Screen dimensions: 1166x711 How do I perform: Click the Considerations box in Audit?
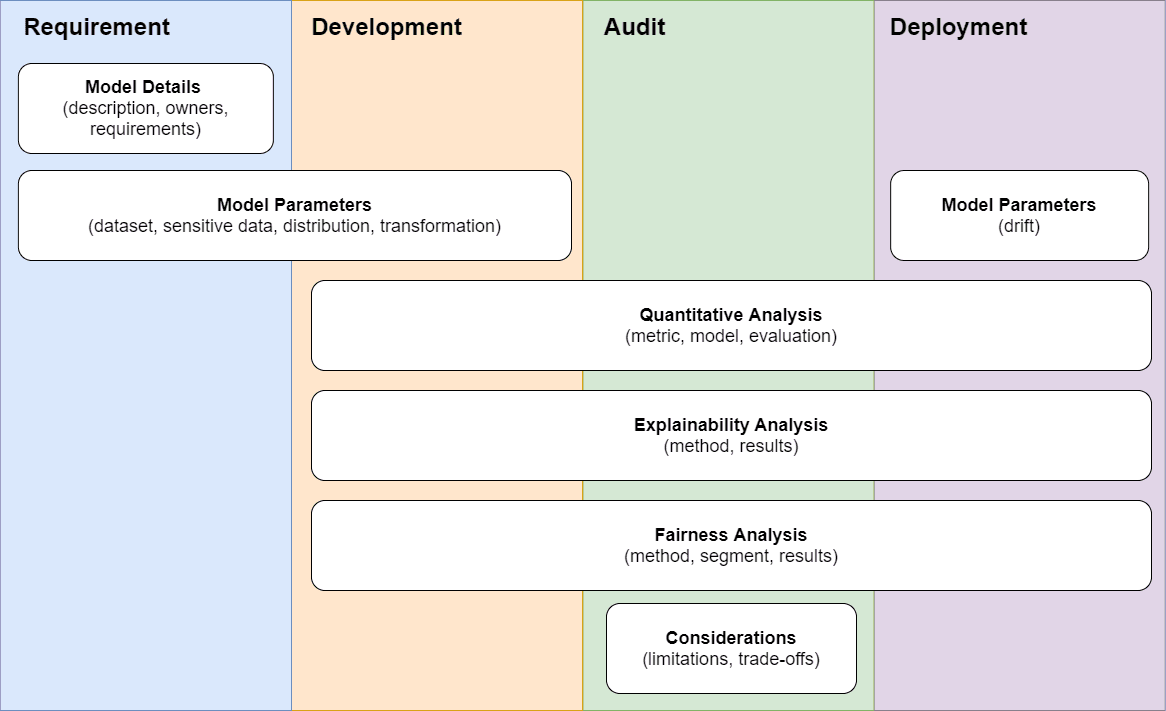(x=730, y=648)
